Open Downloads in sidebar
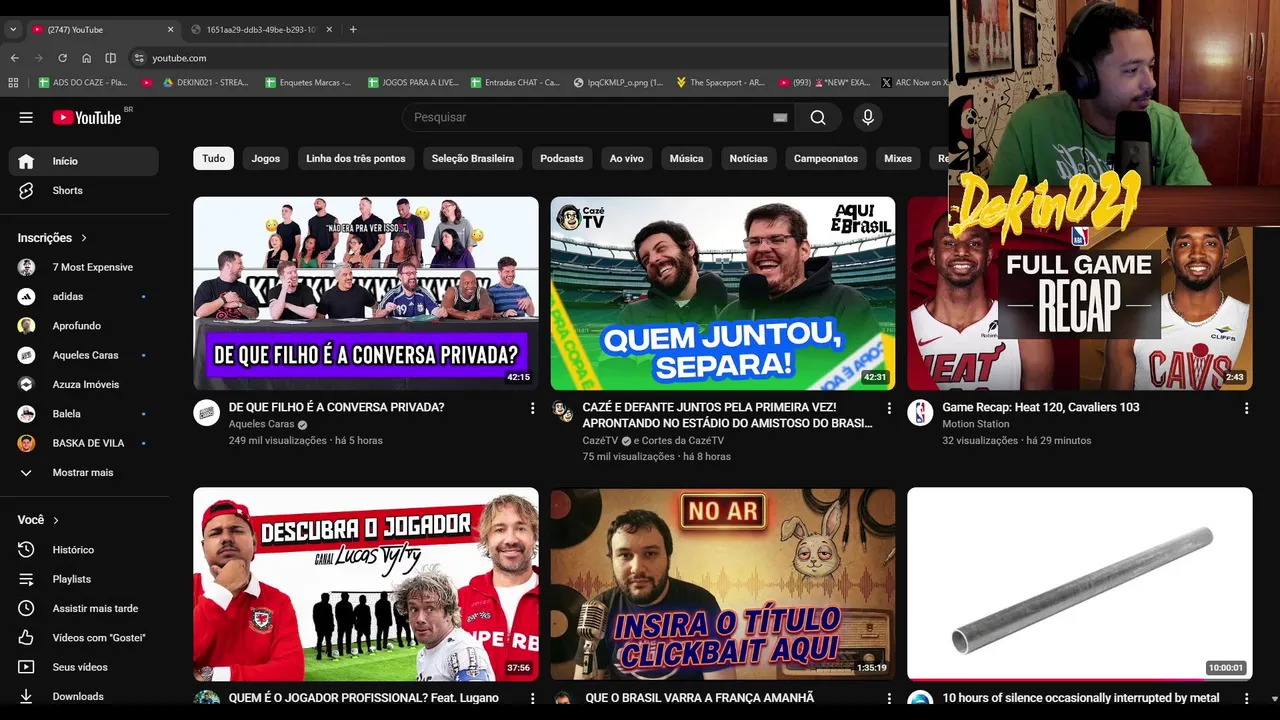1280x720 pixels. 84,696
